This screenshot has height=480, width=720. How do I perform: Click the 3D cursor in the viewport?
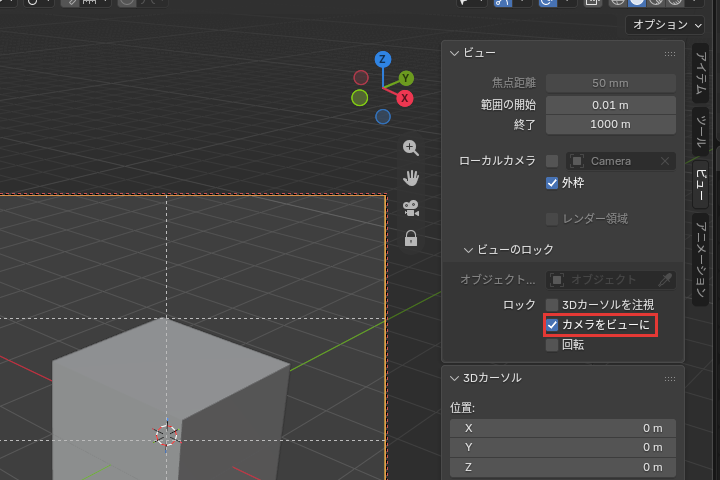[167, 435]
